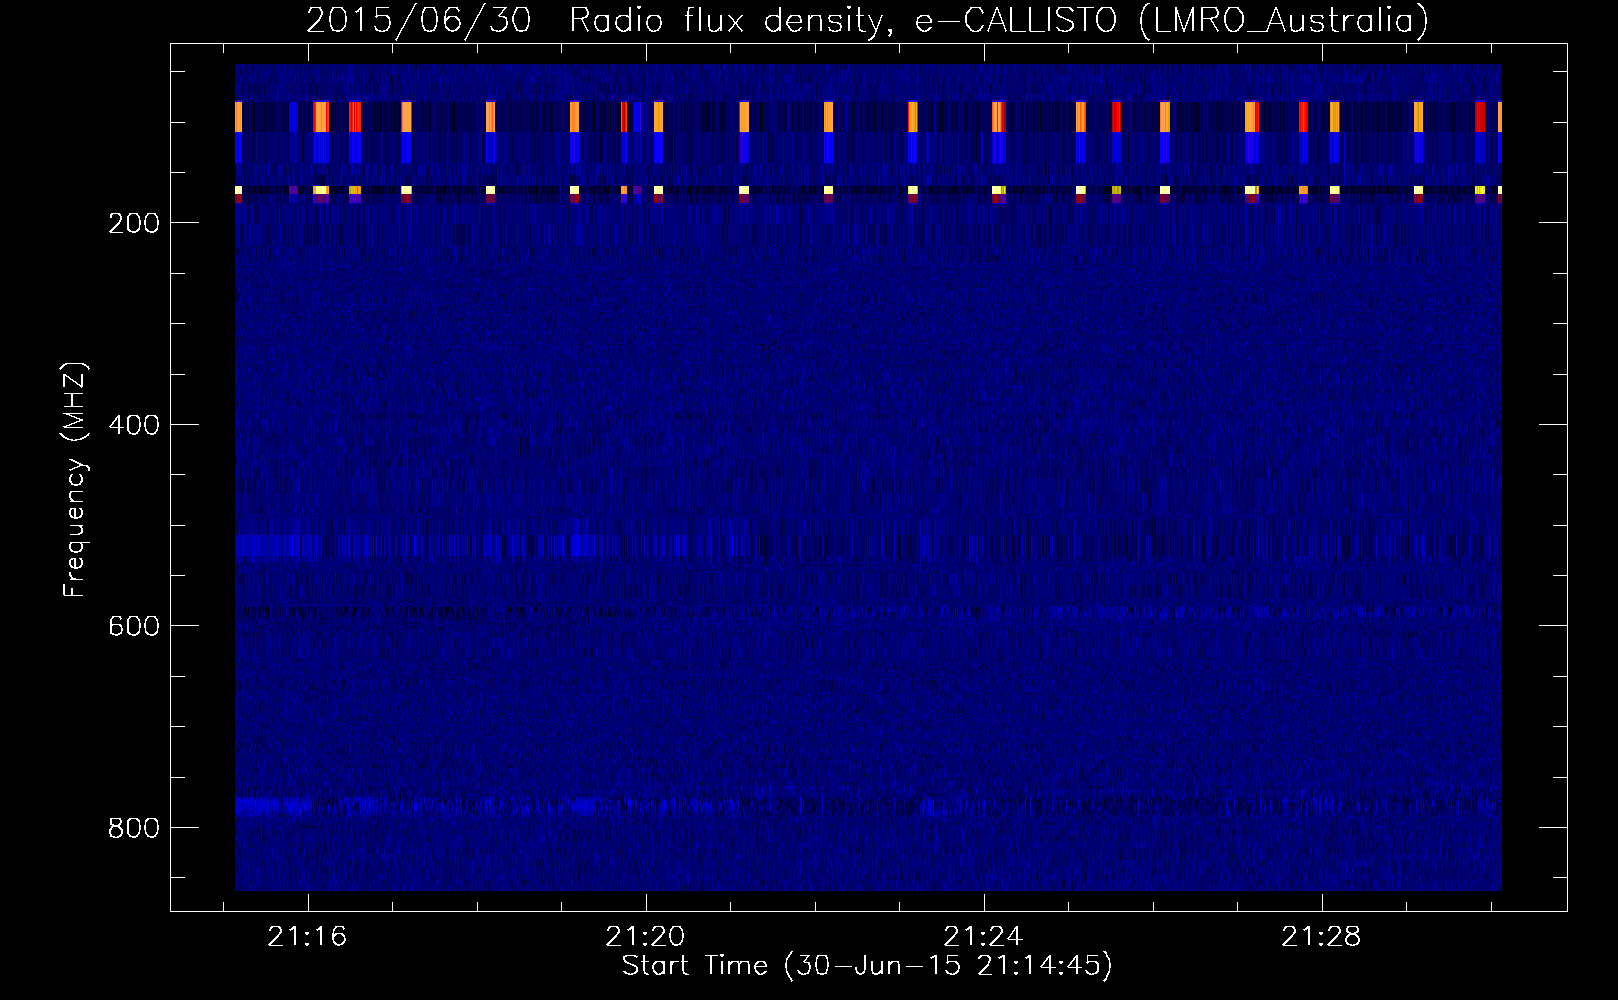Click the 200 frequency tick label
1618x1000 pixels.
click(x=134, y=223)
